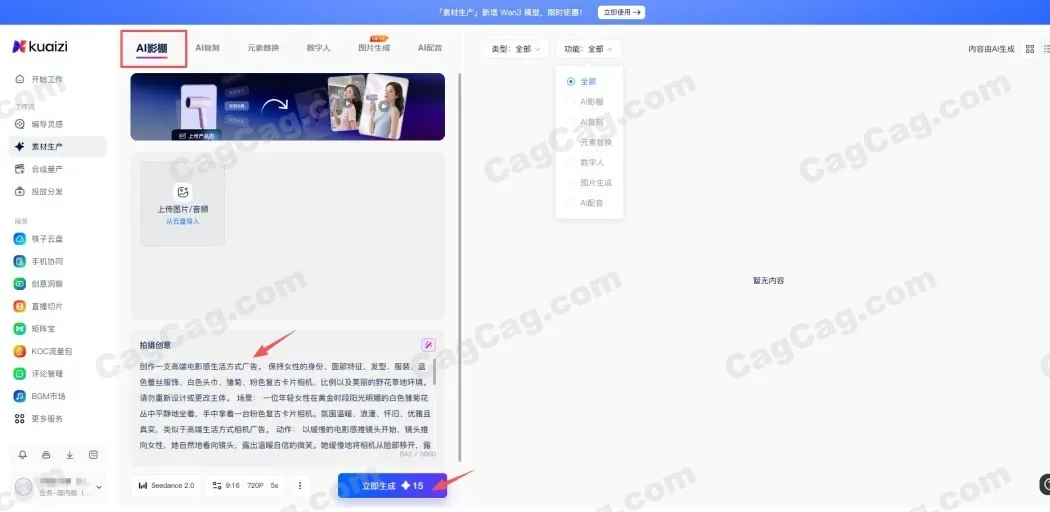
Task: Switch to the 数字人 tab
Action: click(x=319, y=48)
